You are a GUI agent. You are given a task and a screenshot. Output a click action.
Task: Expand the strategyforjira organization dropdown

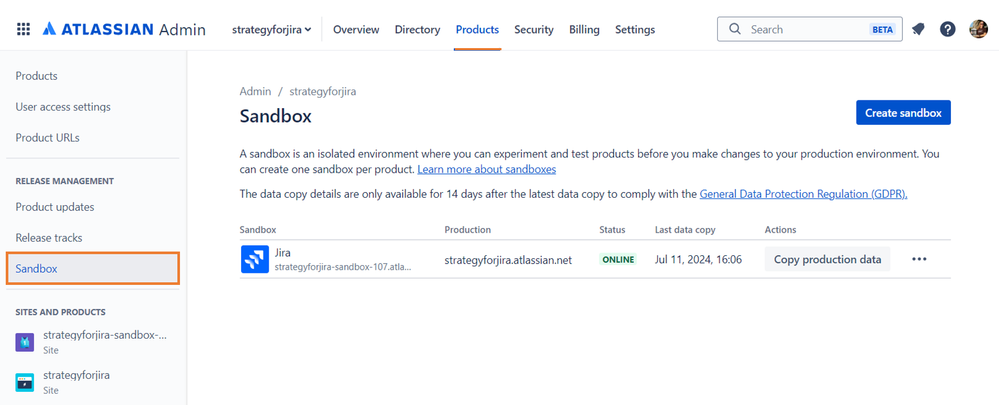(271, 29)
